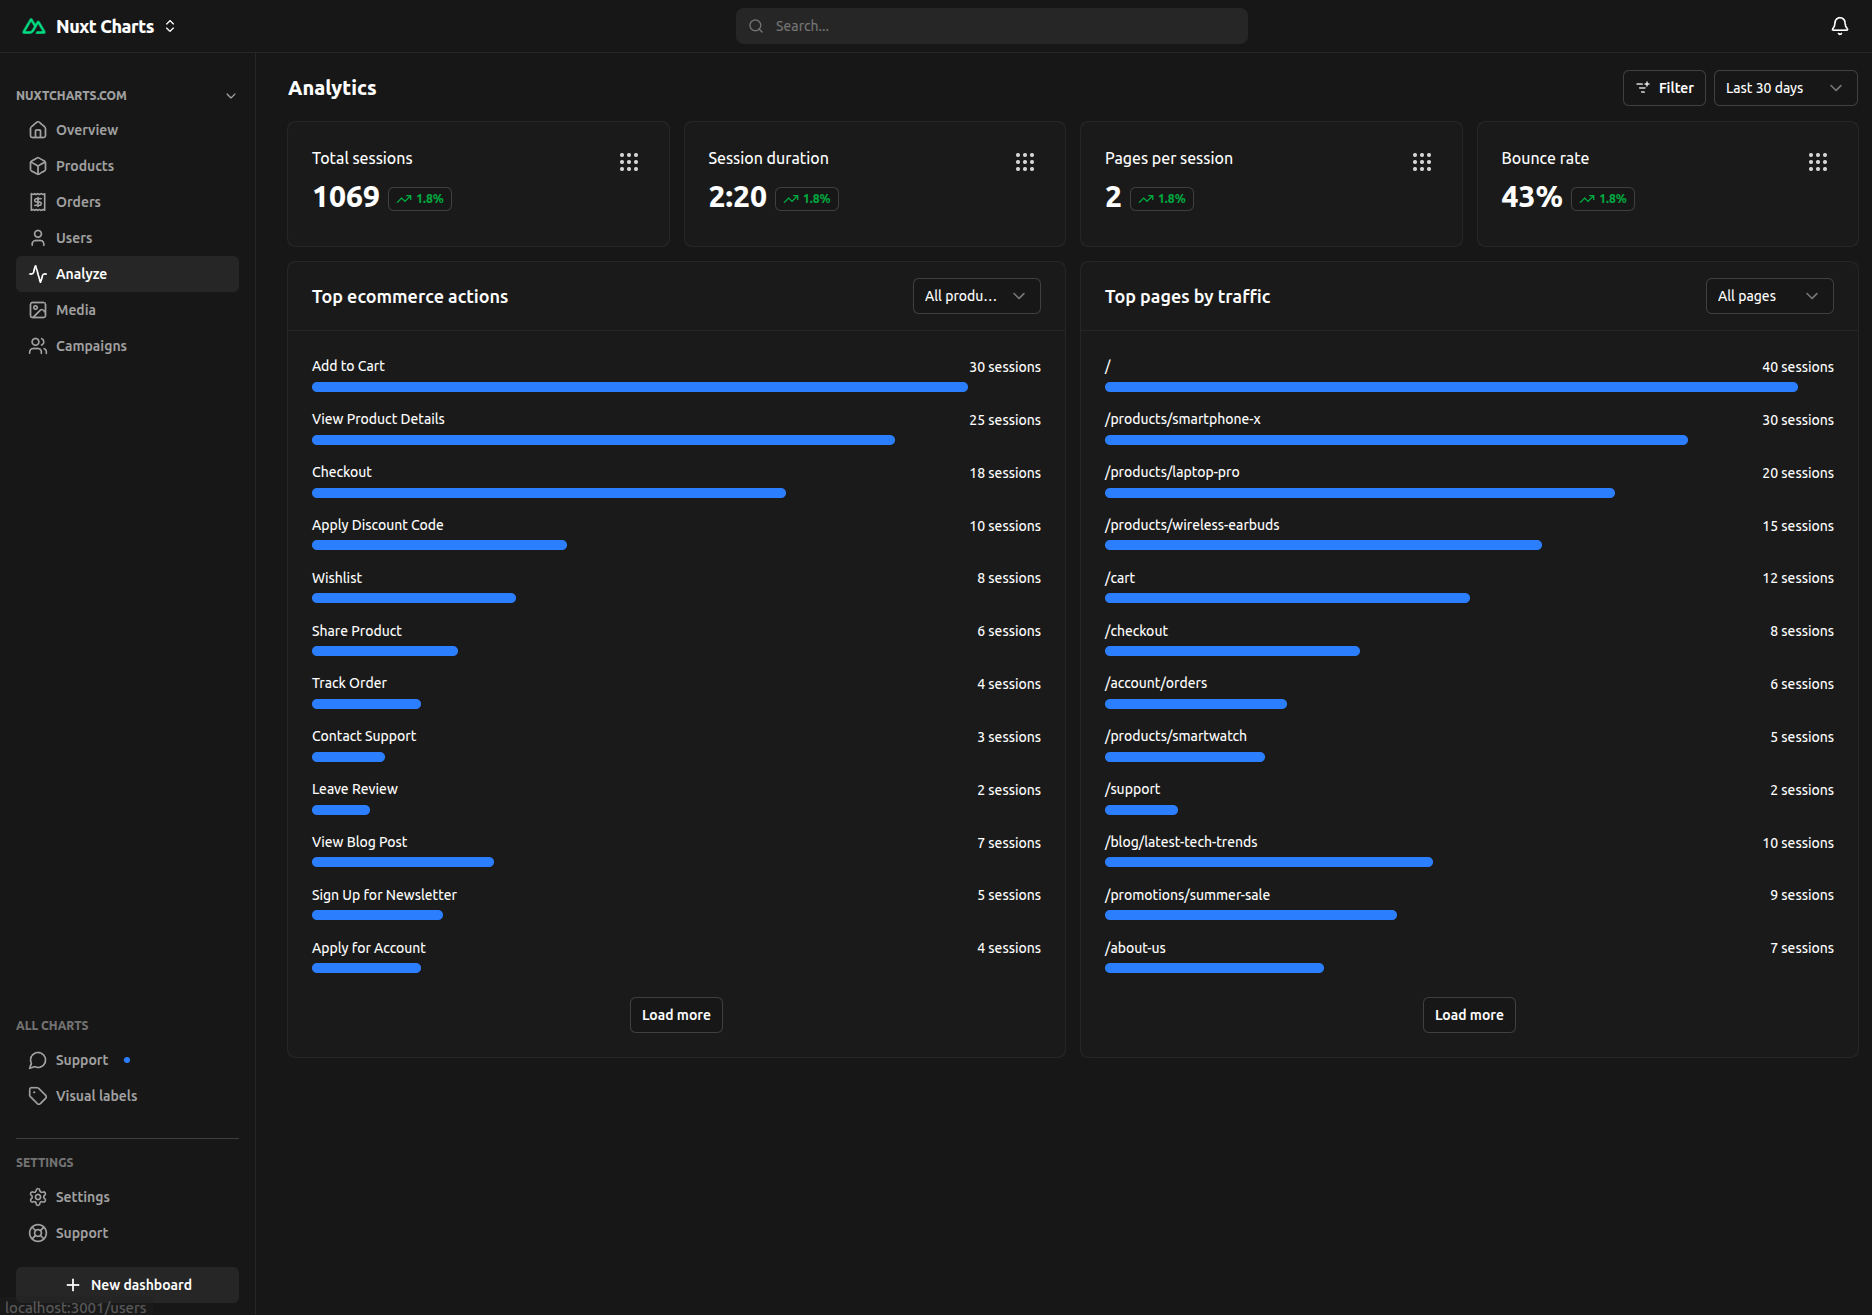The height and width of the screenshot is (1315, 1872).
Task: Expand the Last 30 days dropdown
Action: point(1784,88)
